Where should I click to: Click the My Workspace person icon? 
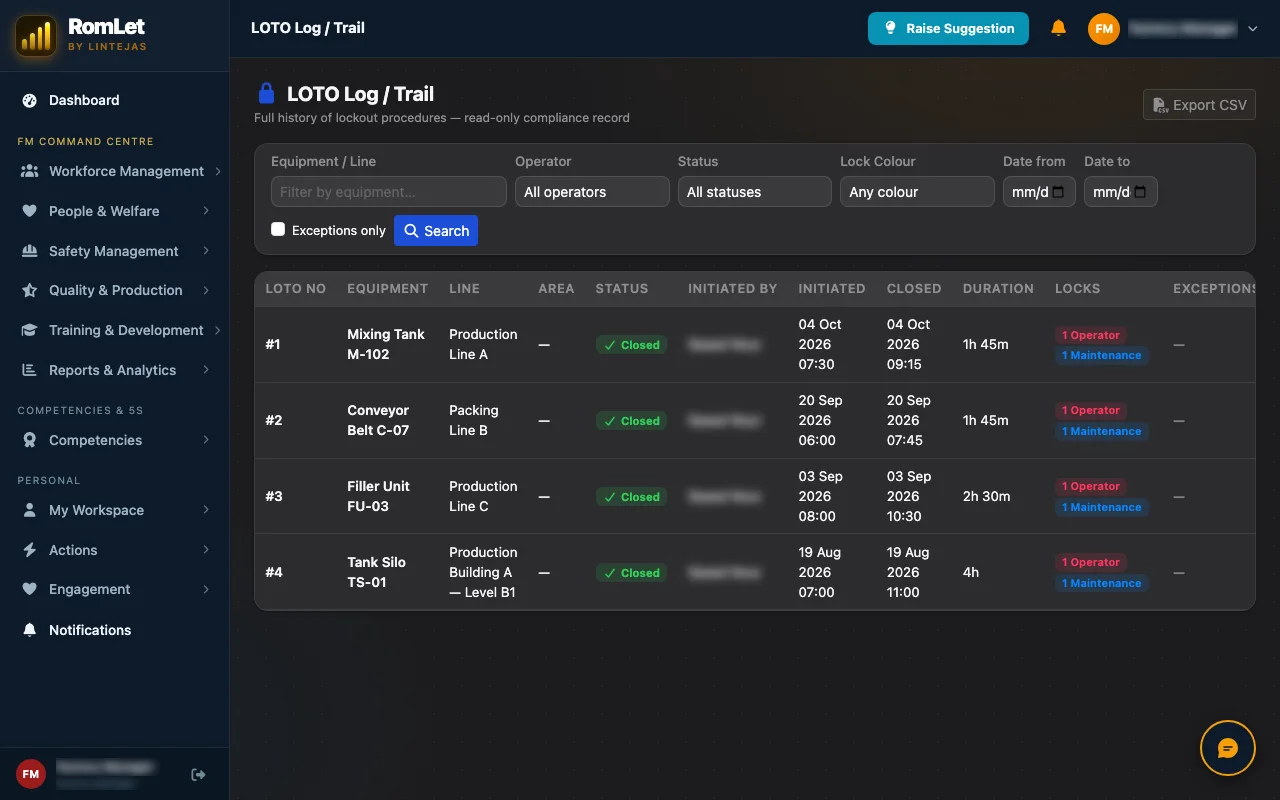click(29, 510)
